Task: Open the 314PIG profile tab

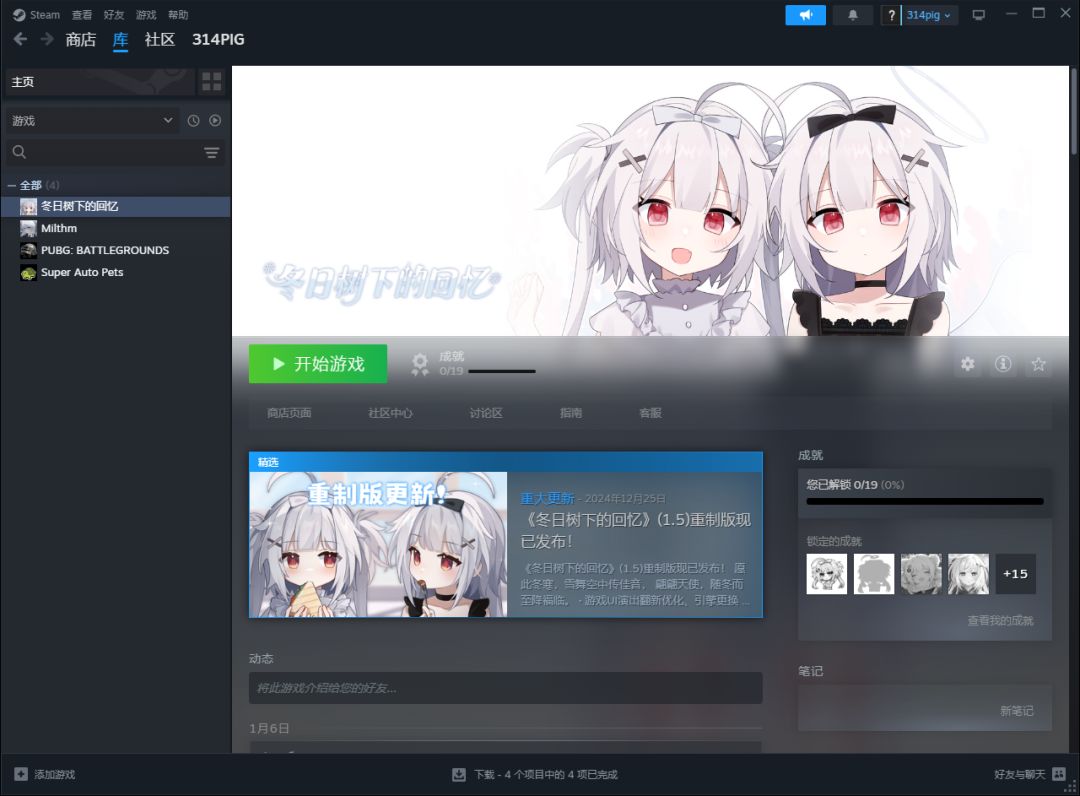Action: pyautogui.click(x=218, y=39)
